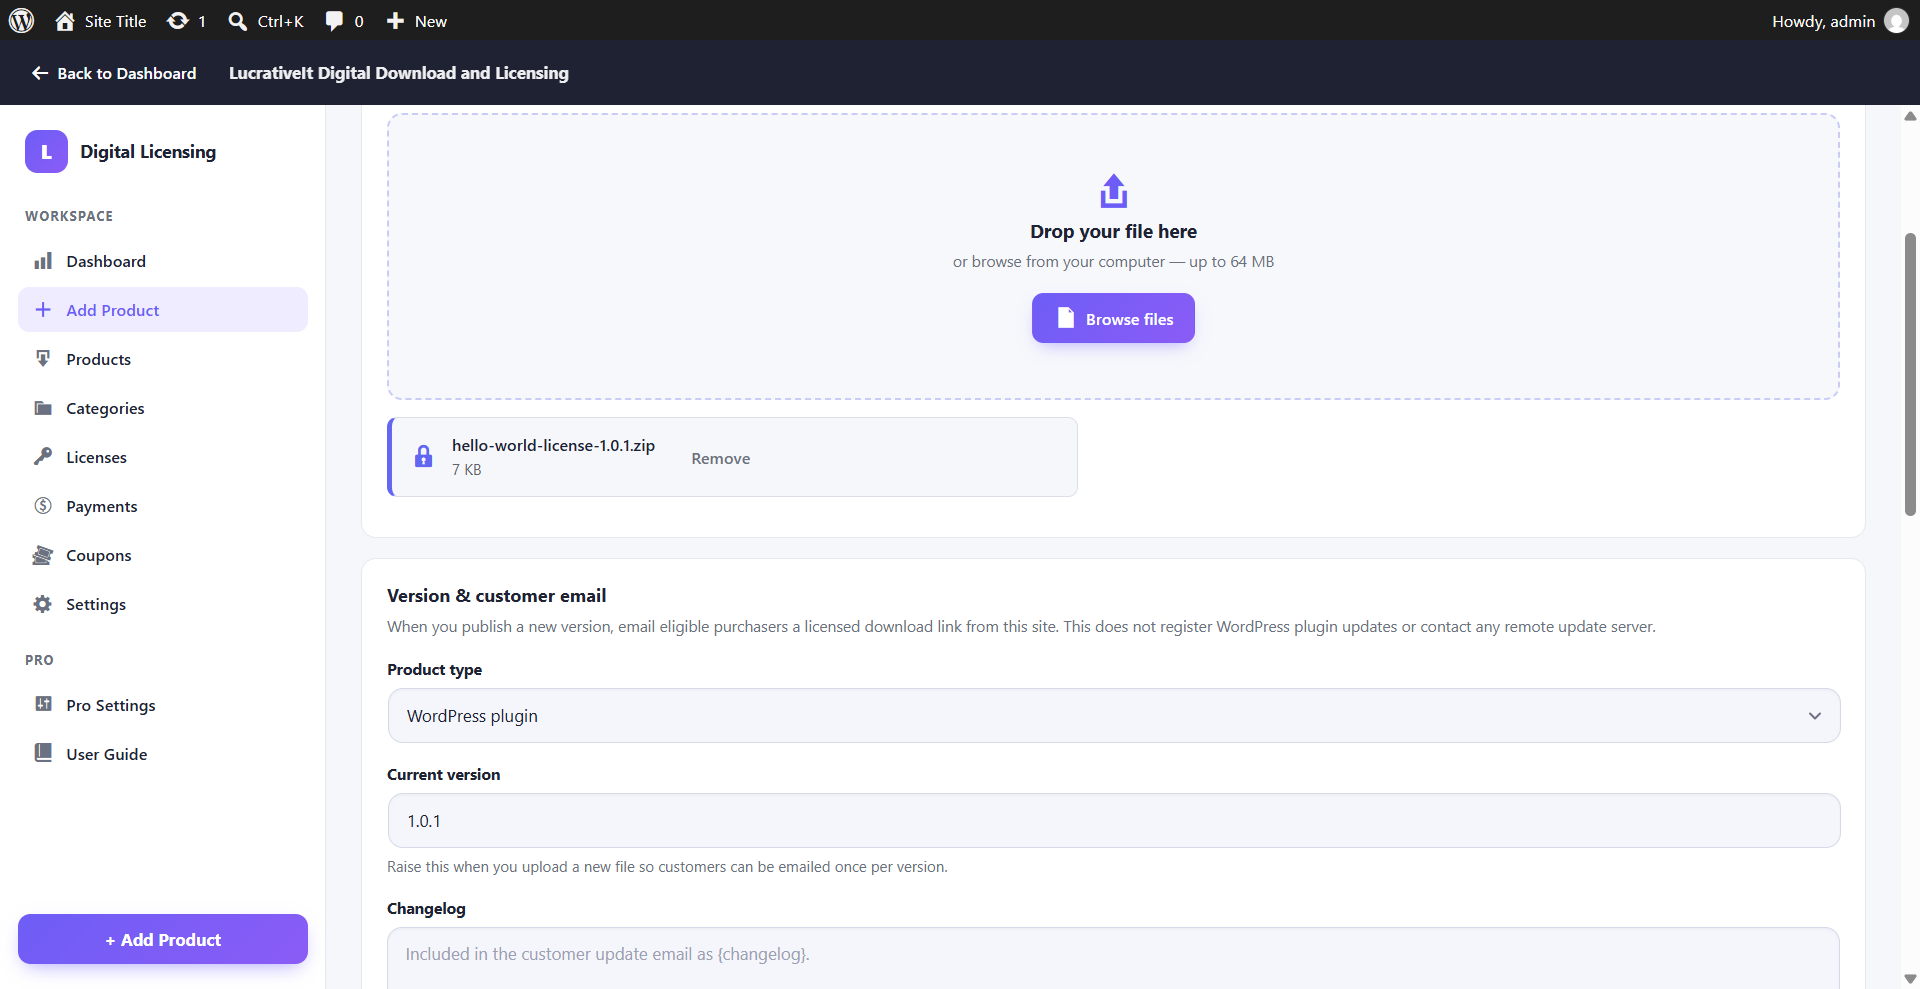Click Back to Dashboard link
1920x989 pixels.
point(113,73)
